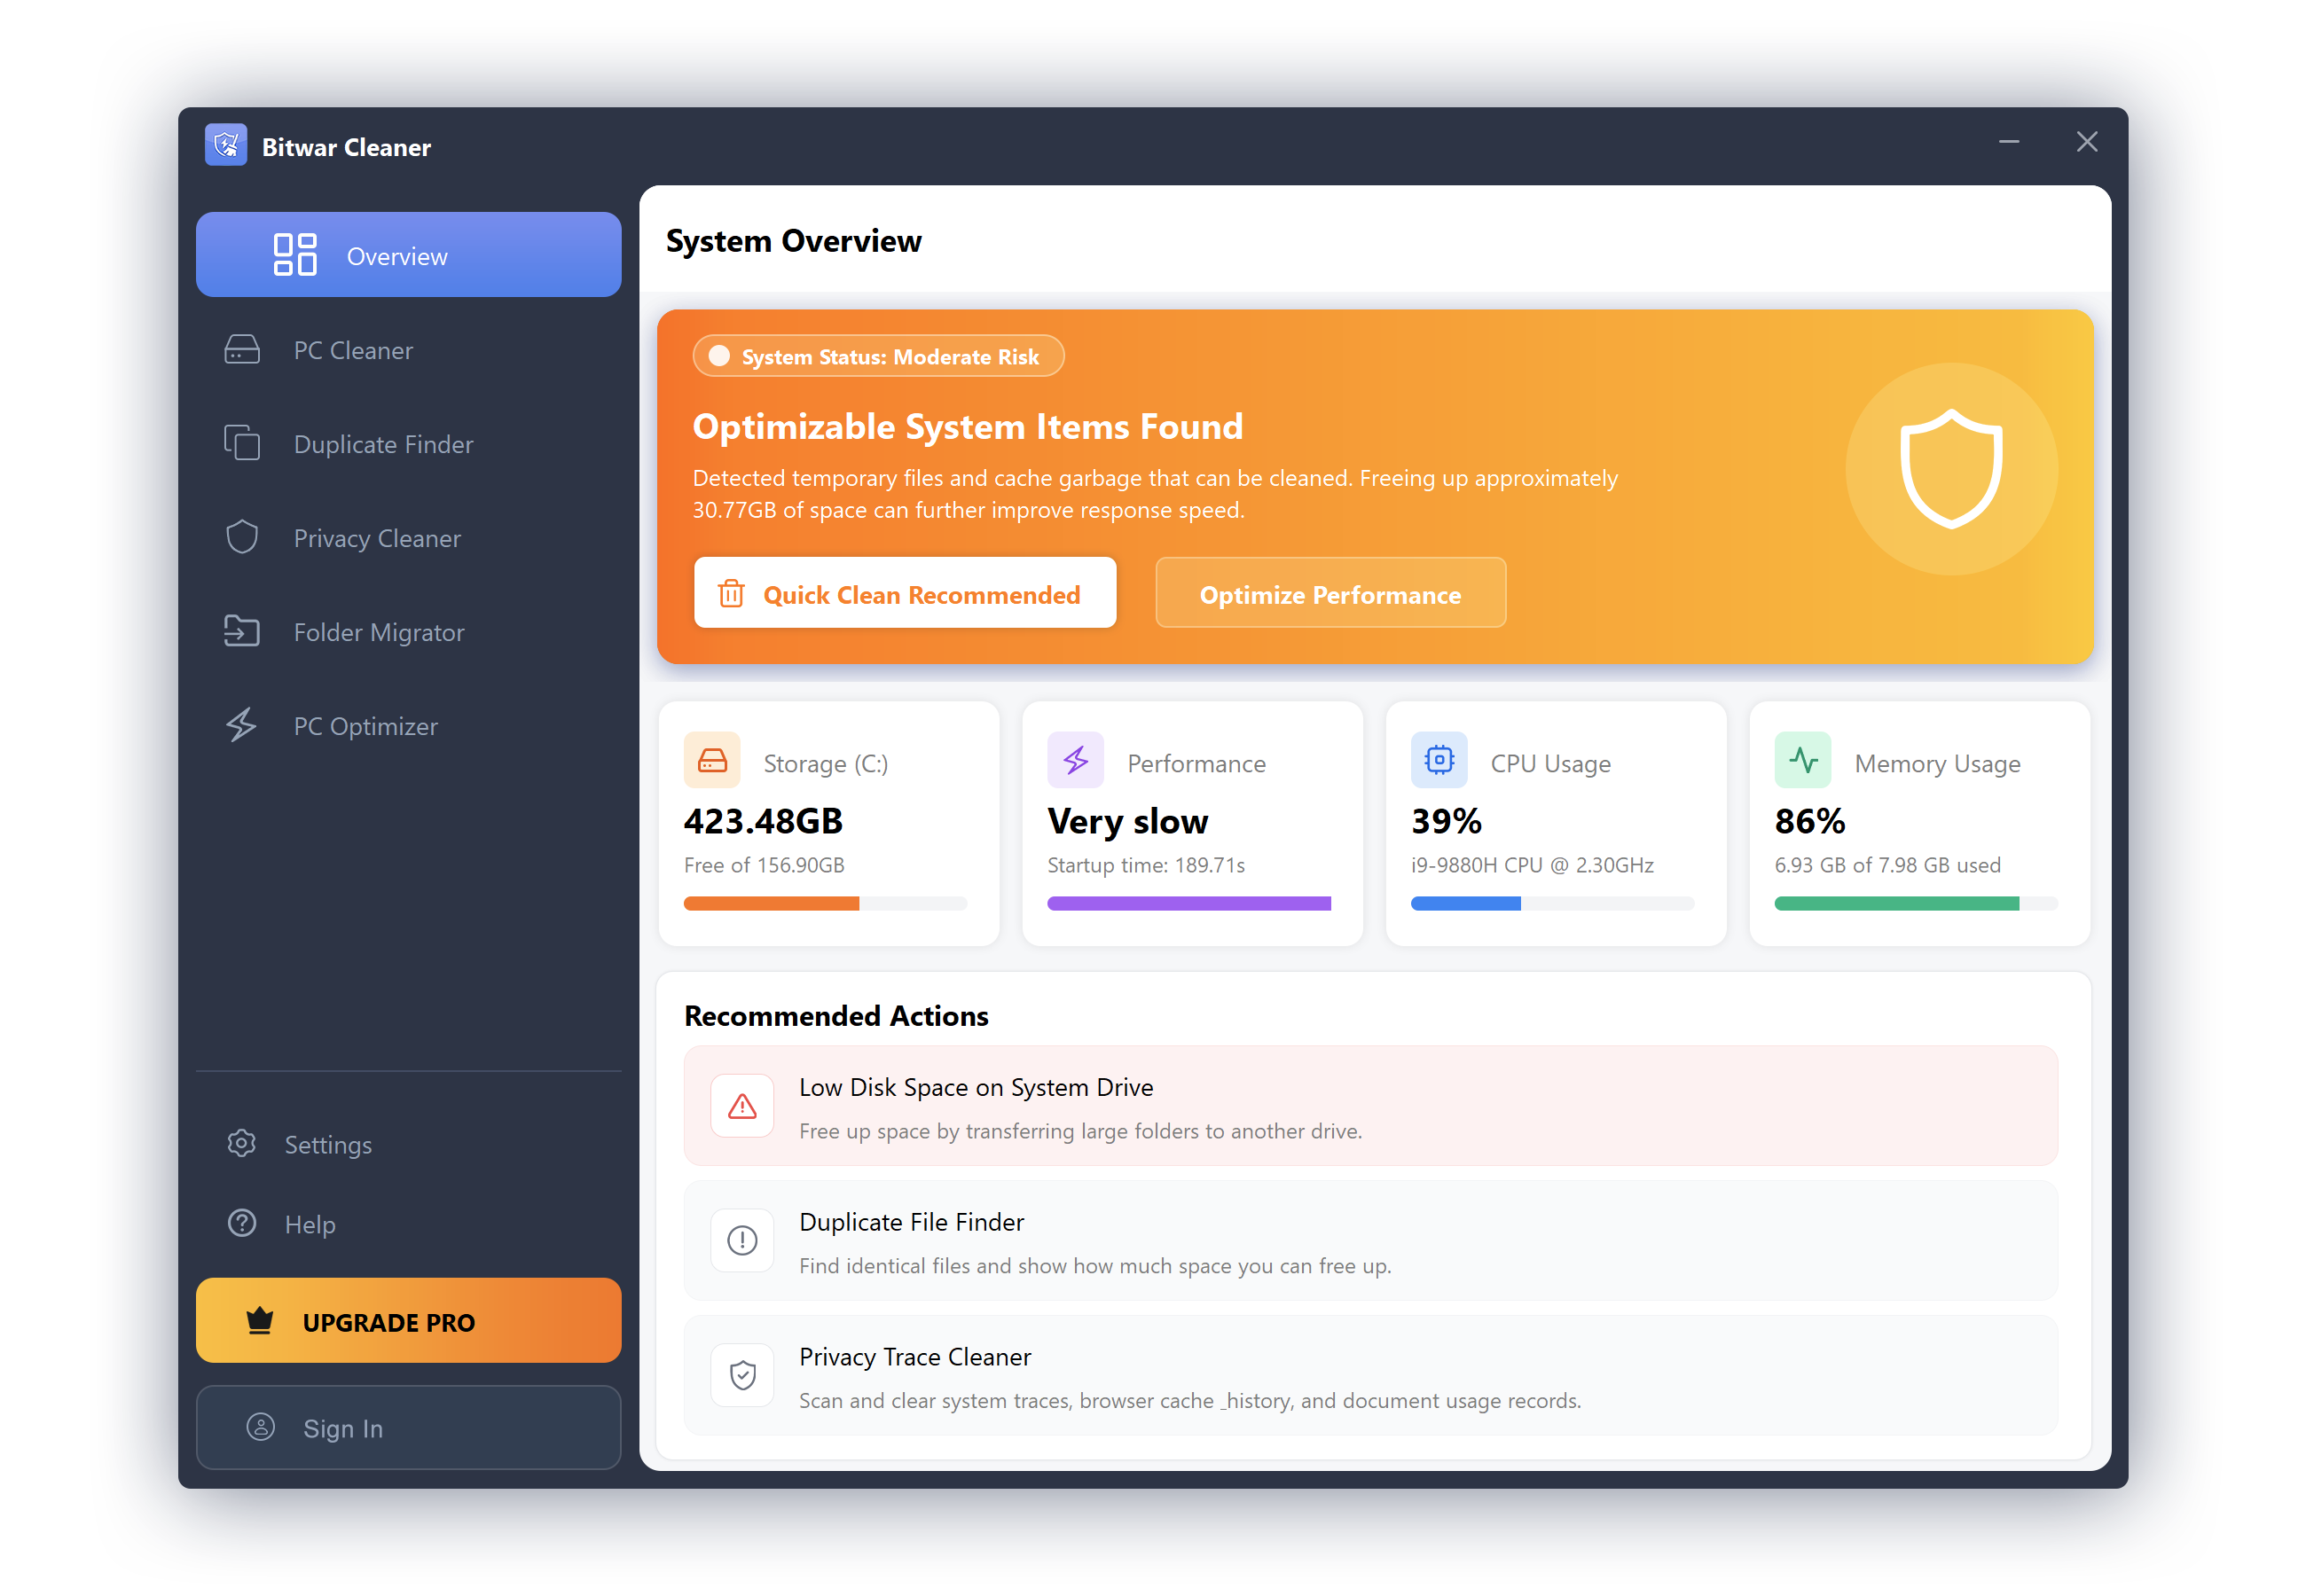The height and width of the screenshot is (1596, 2306).
Task: Select Privacy Cleaner in sidebar
Action: [x=408, y=537]
